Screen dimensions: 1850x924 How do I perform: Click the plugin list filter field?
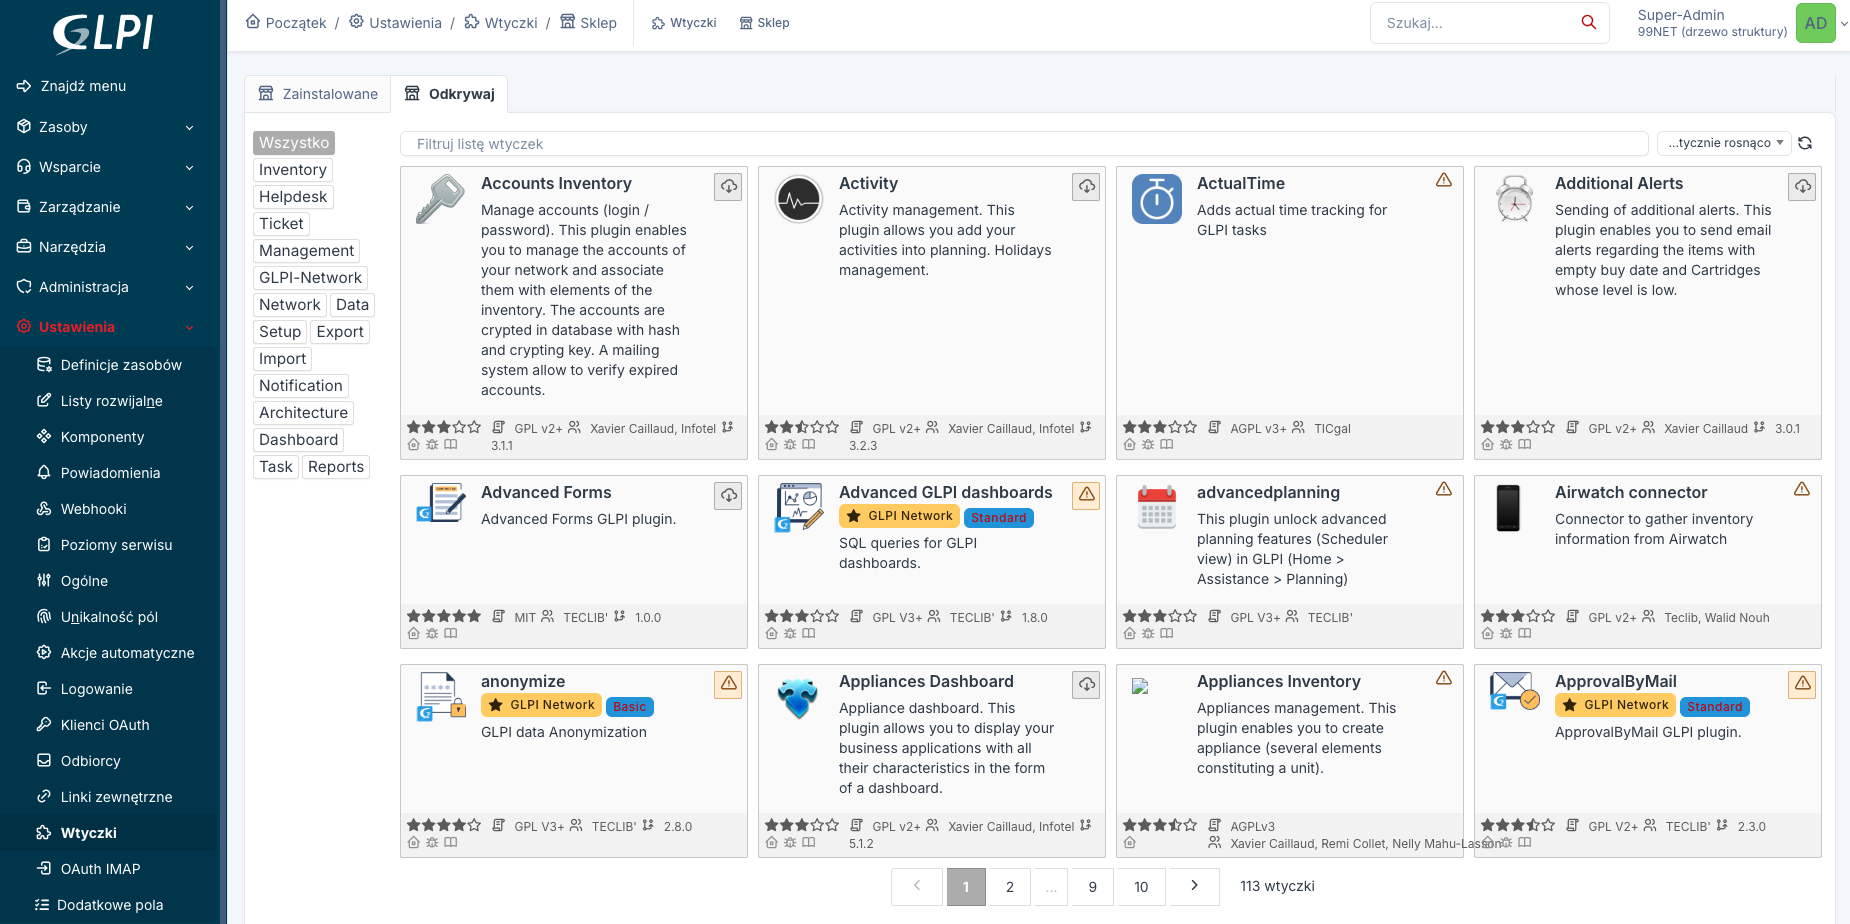(x=1024, y=144)
